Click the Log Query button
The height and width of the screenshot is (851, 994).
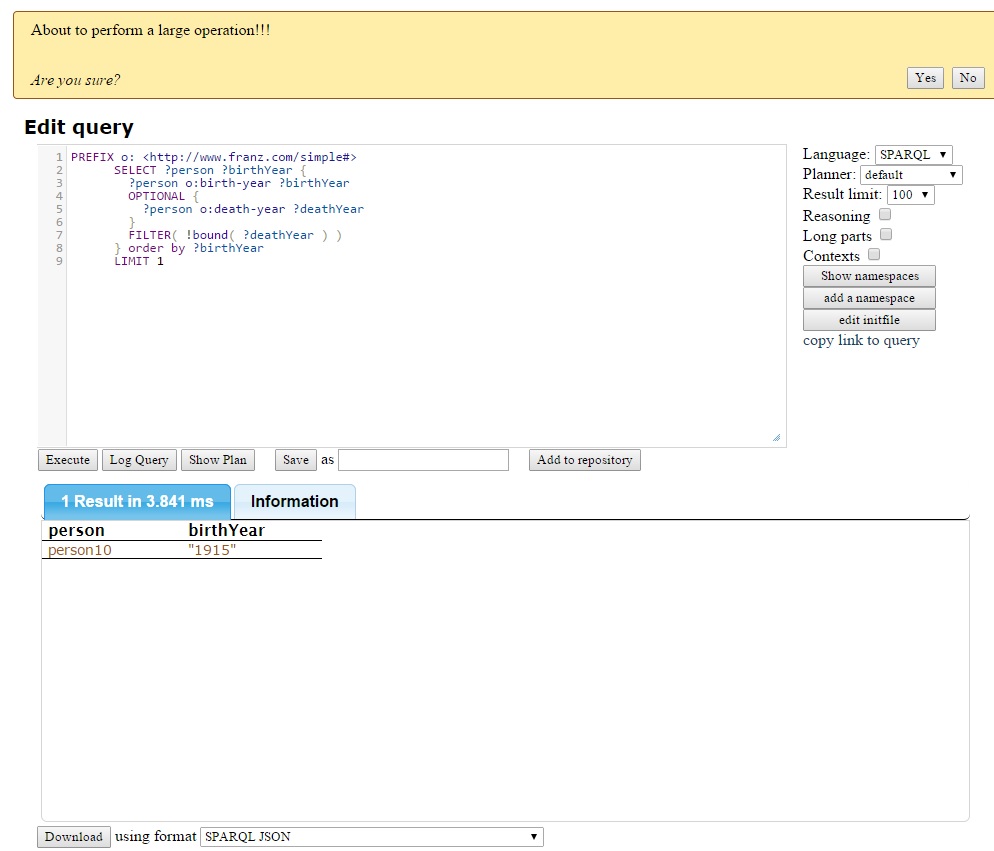pyautogui.click(x=139, y=460)
